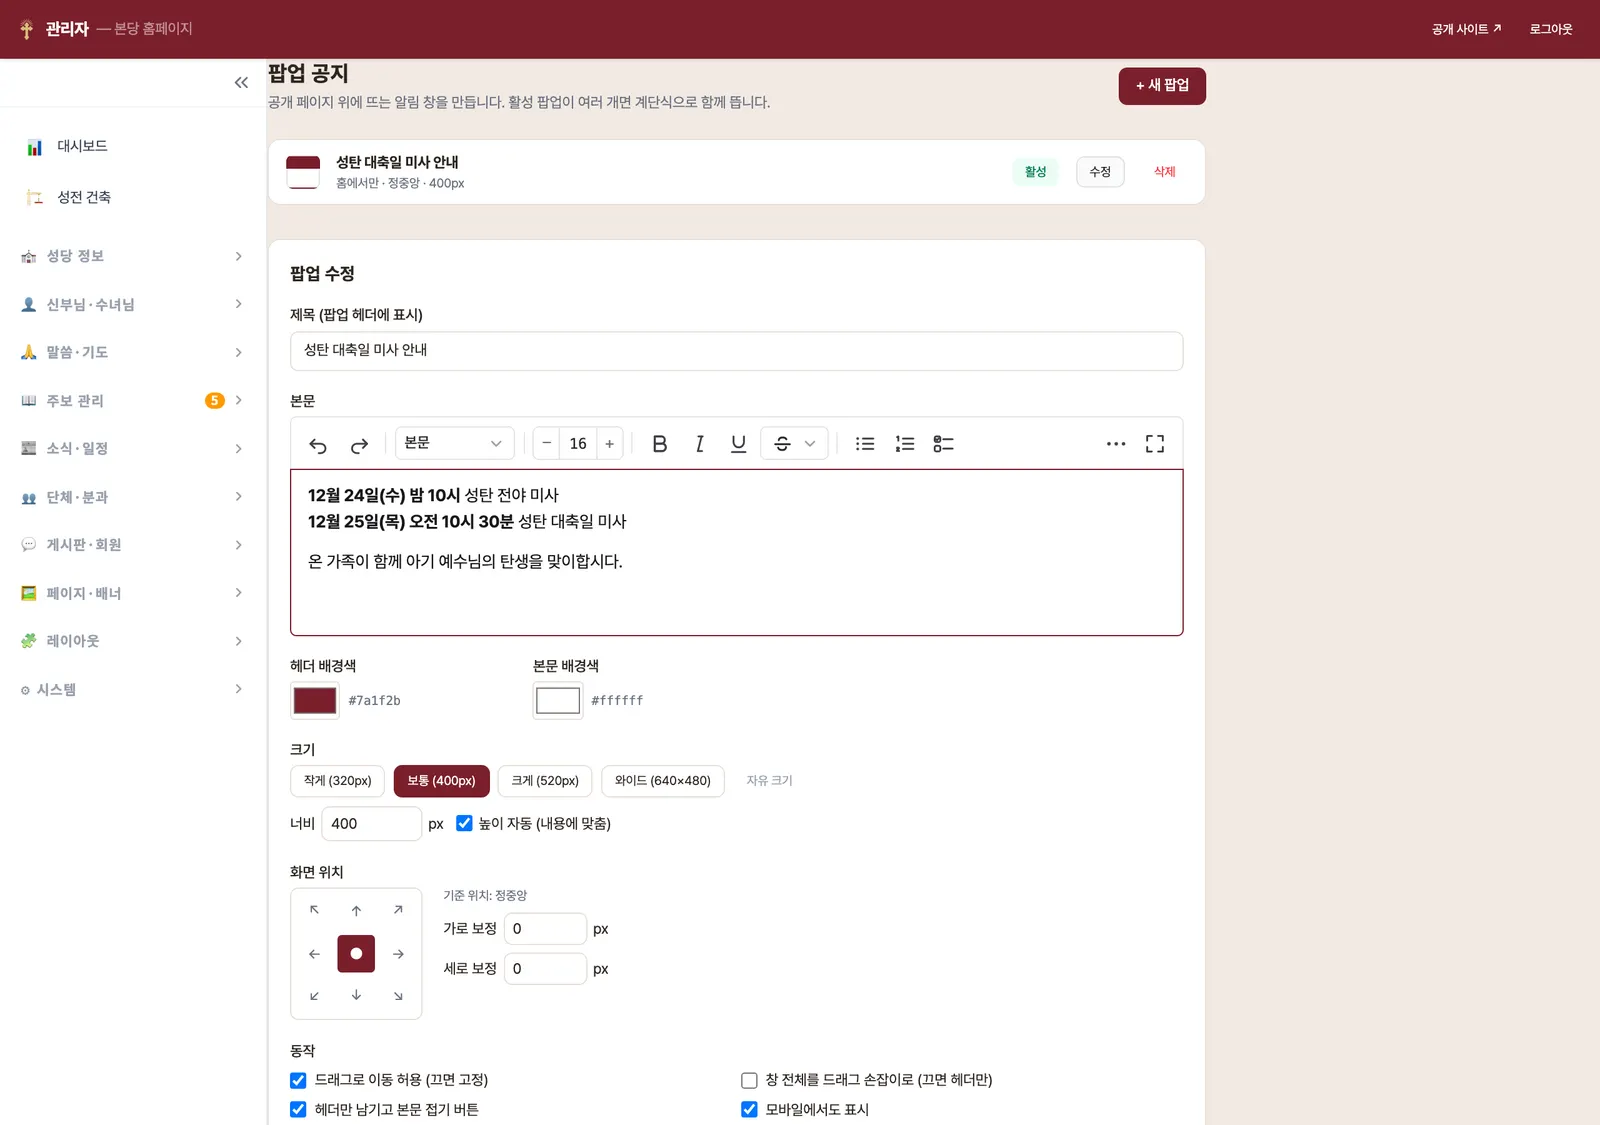The width and height of the screenshot is (1600, 1125).
Task: Click 삭제 to delete the popup
Action: click(x=1164, y=172)
